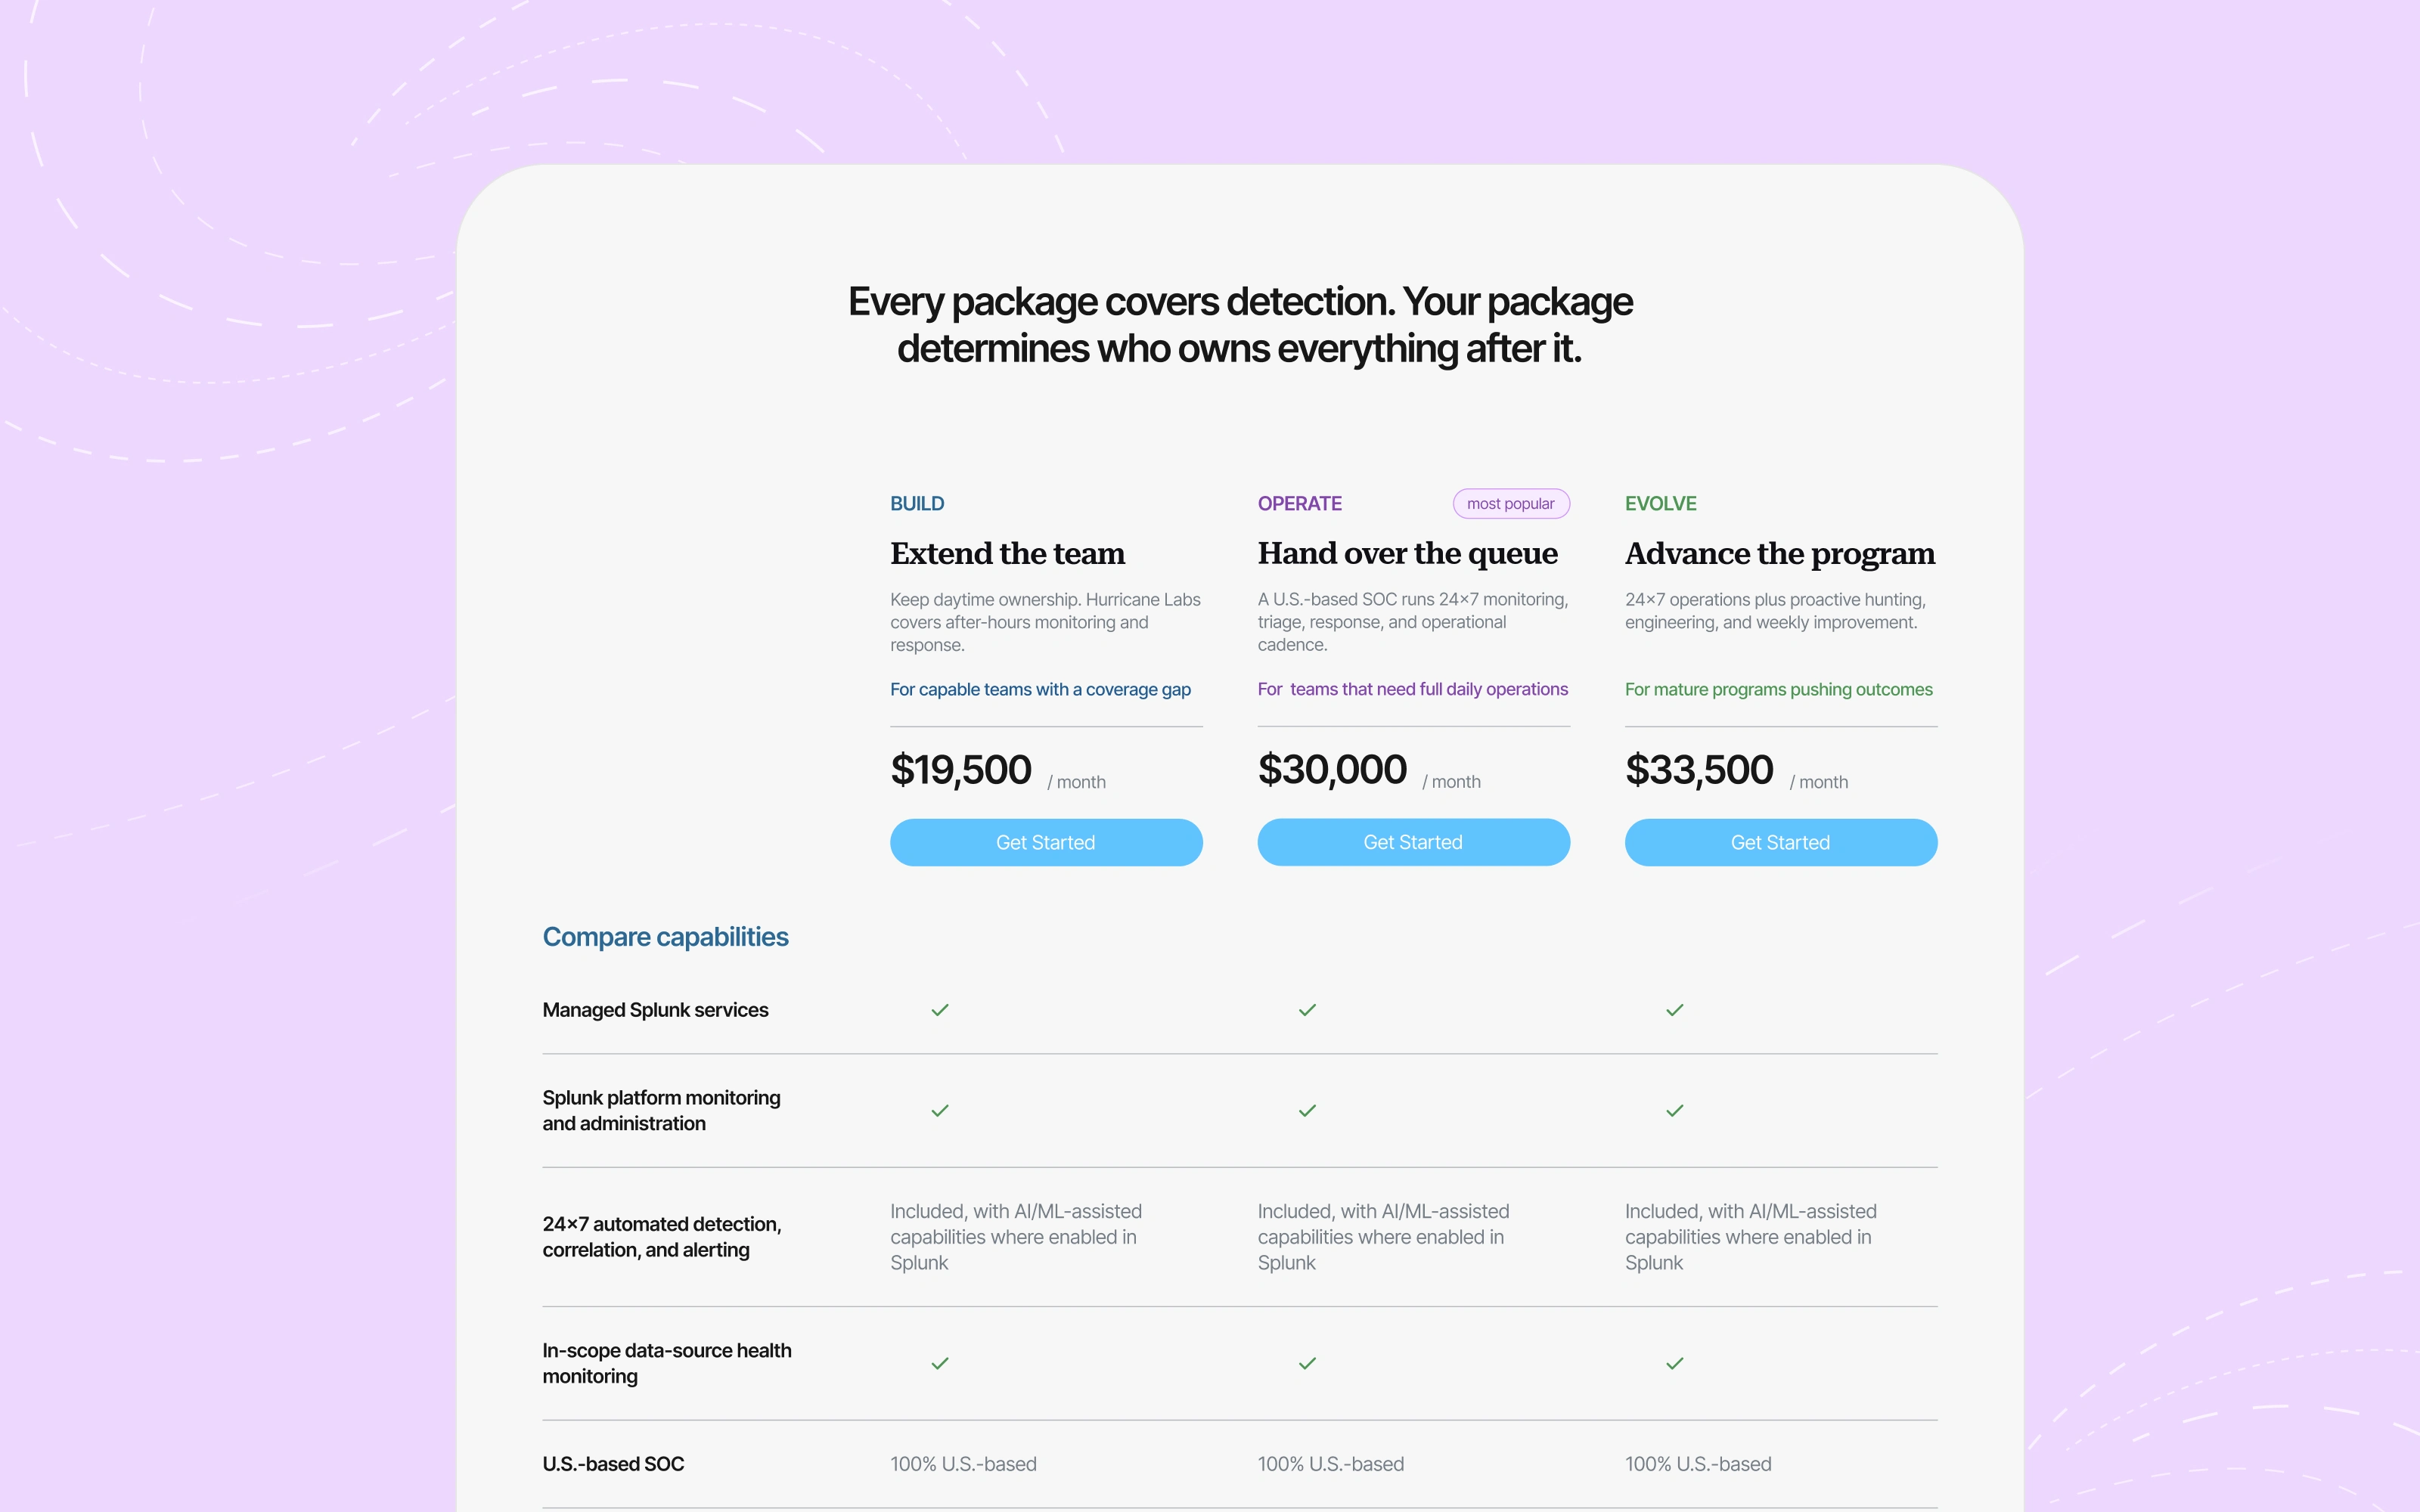Click the Build checkmark for data-source health monitoring
Screen dimensions: 2420x1512
tap(940, 1364)
